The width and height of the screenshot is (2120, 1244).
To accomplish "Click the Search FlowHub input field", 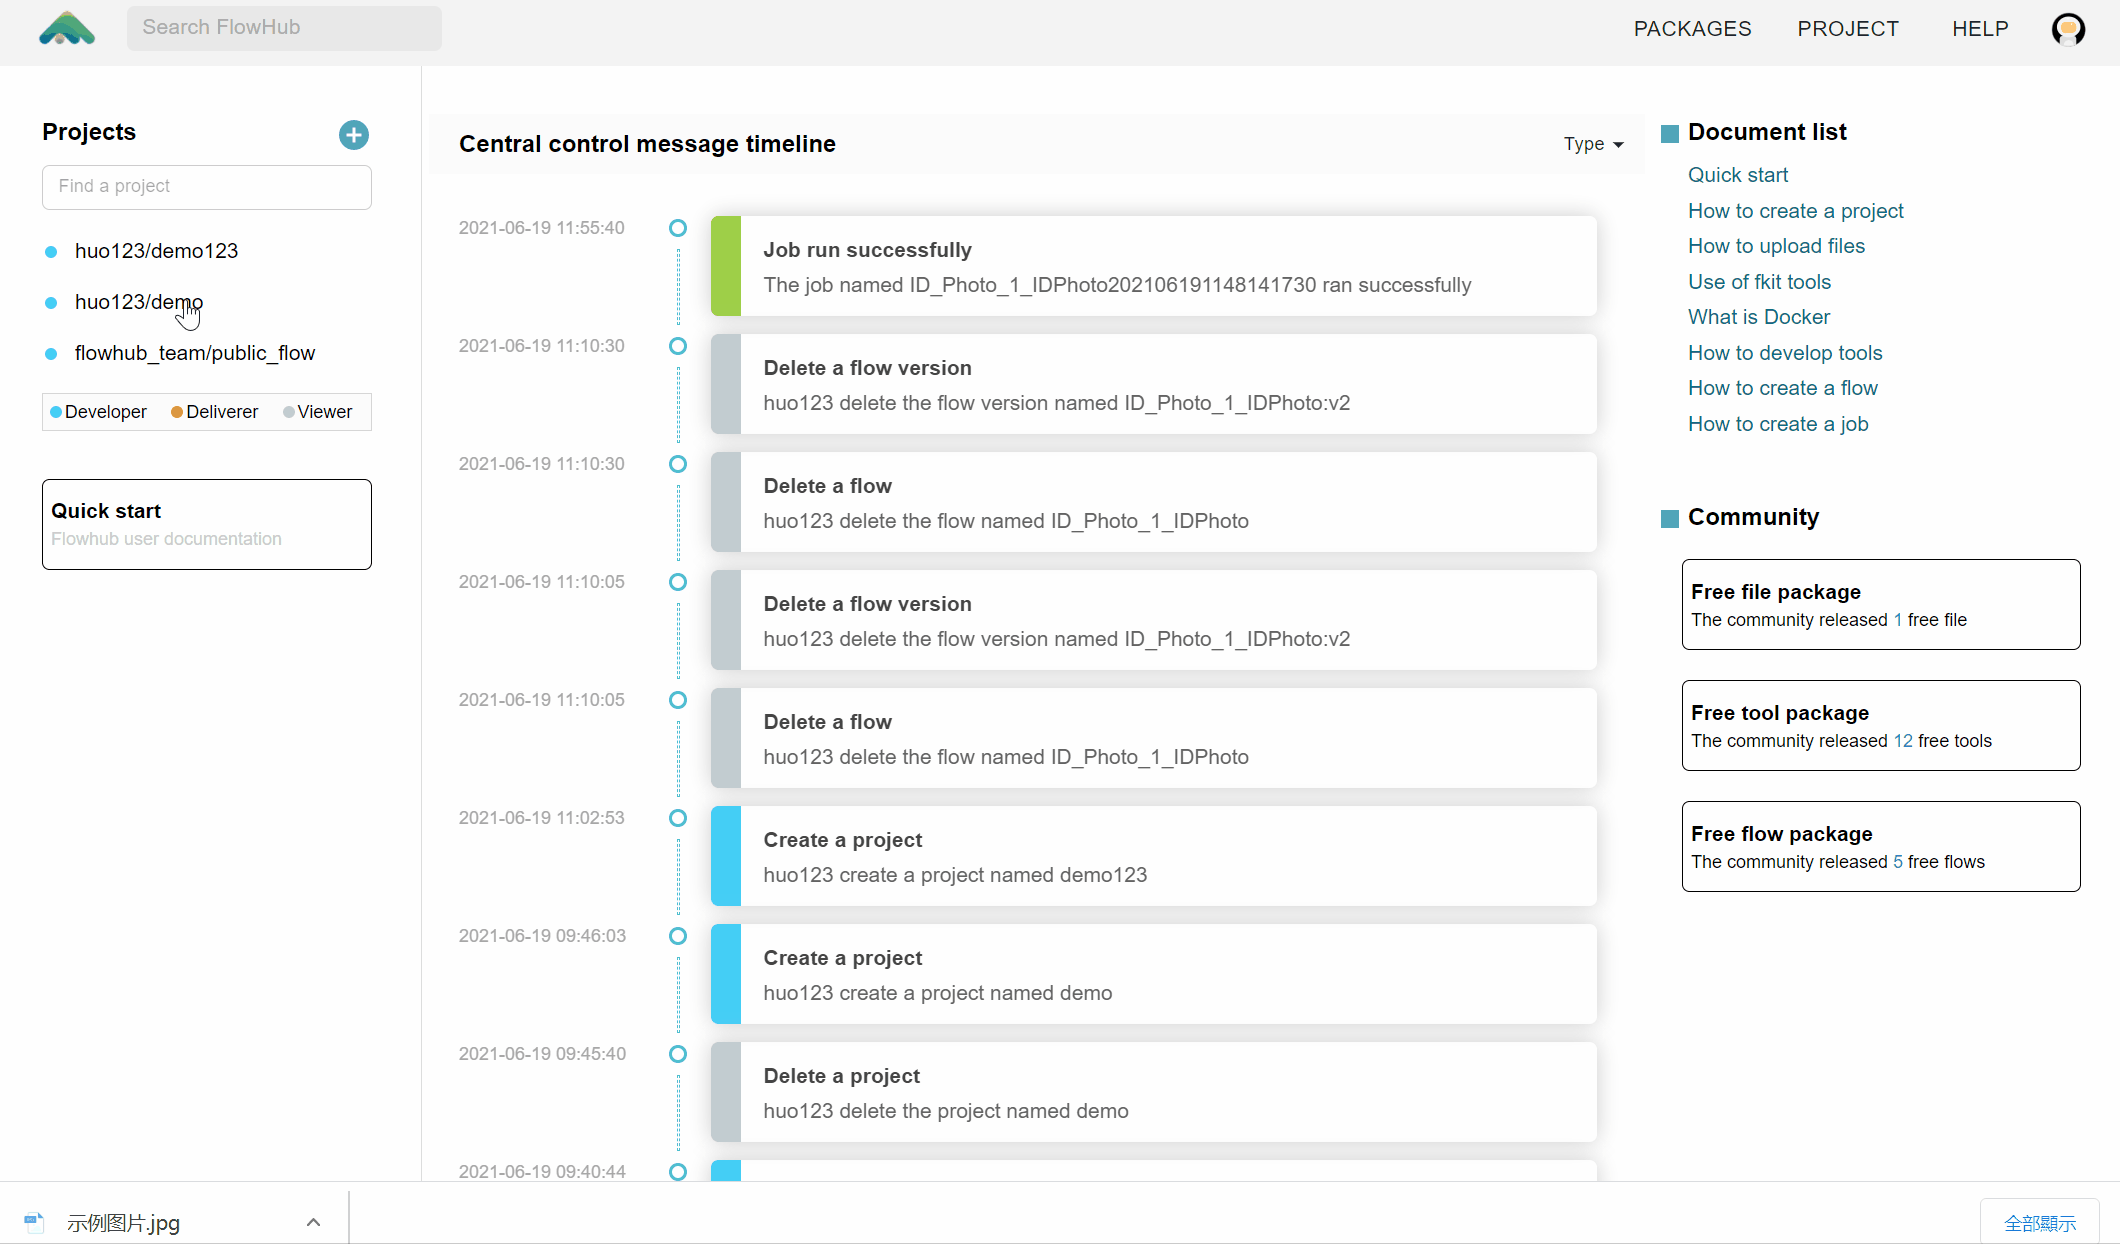I will tap(283, 28).
